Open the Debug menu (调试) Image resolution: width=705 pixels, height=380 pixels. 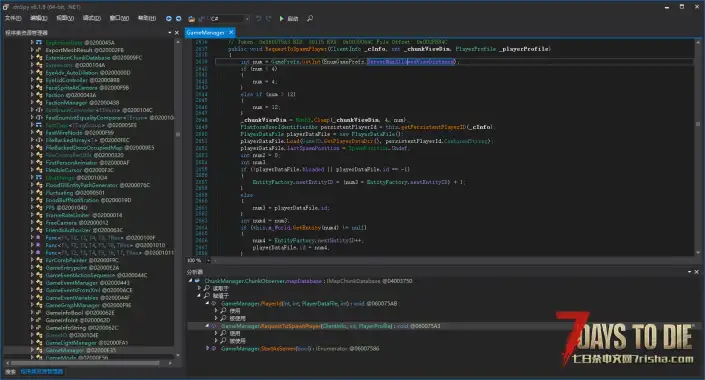pos(92,18)
